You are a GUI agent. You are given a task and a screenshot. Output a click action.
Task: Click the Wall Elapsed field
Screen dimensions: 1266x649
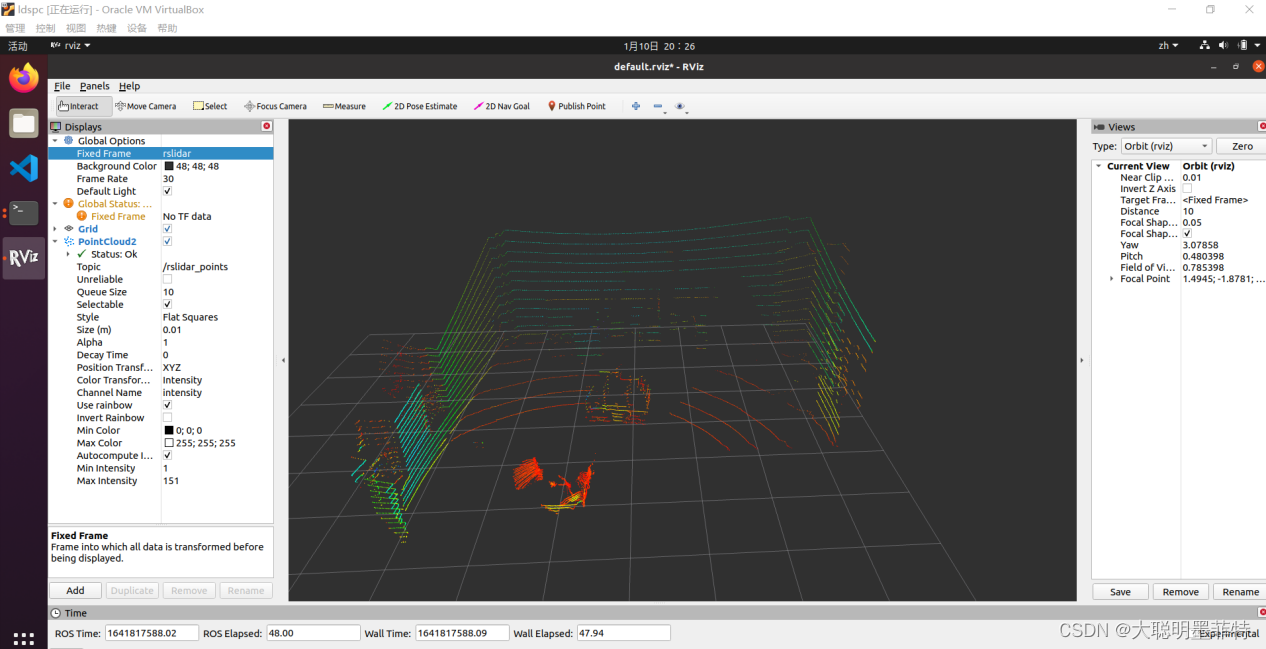pos(623,633)
